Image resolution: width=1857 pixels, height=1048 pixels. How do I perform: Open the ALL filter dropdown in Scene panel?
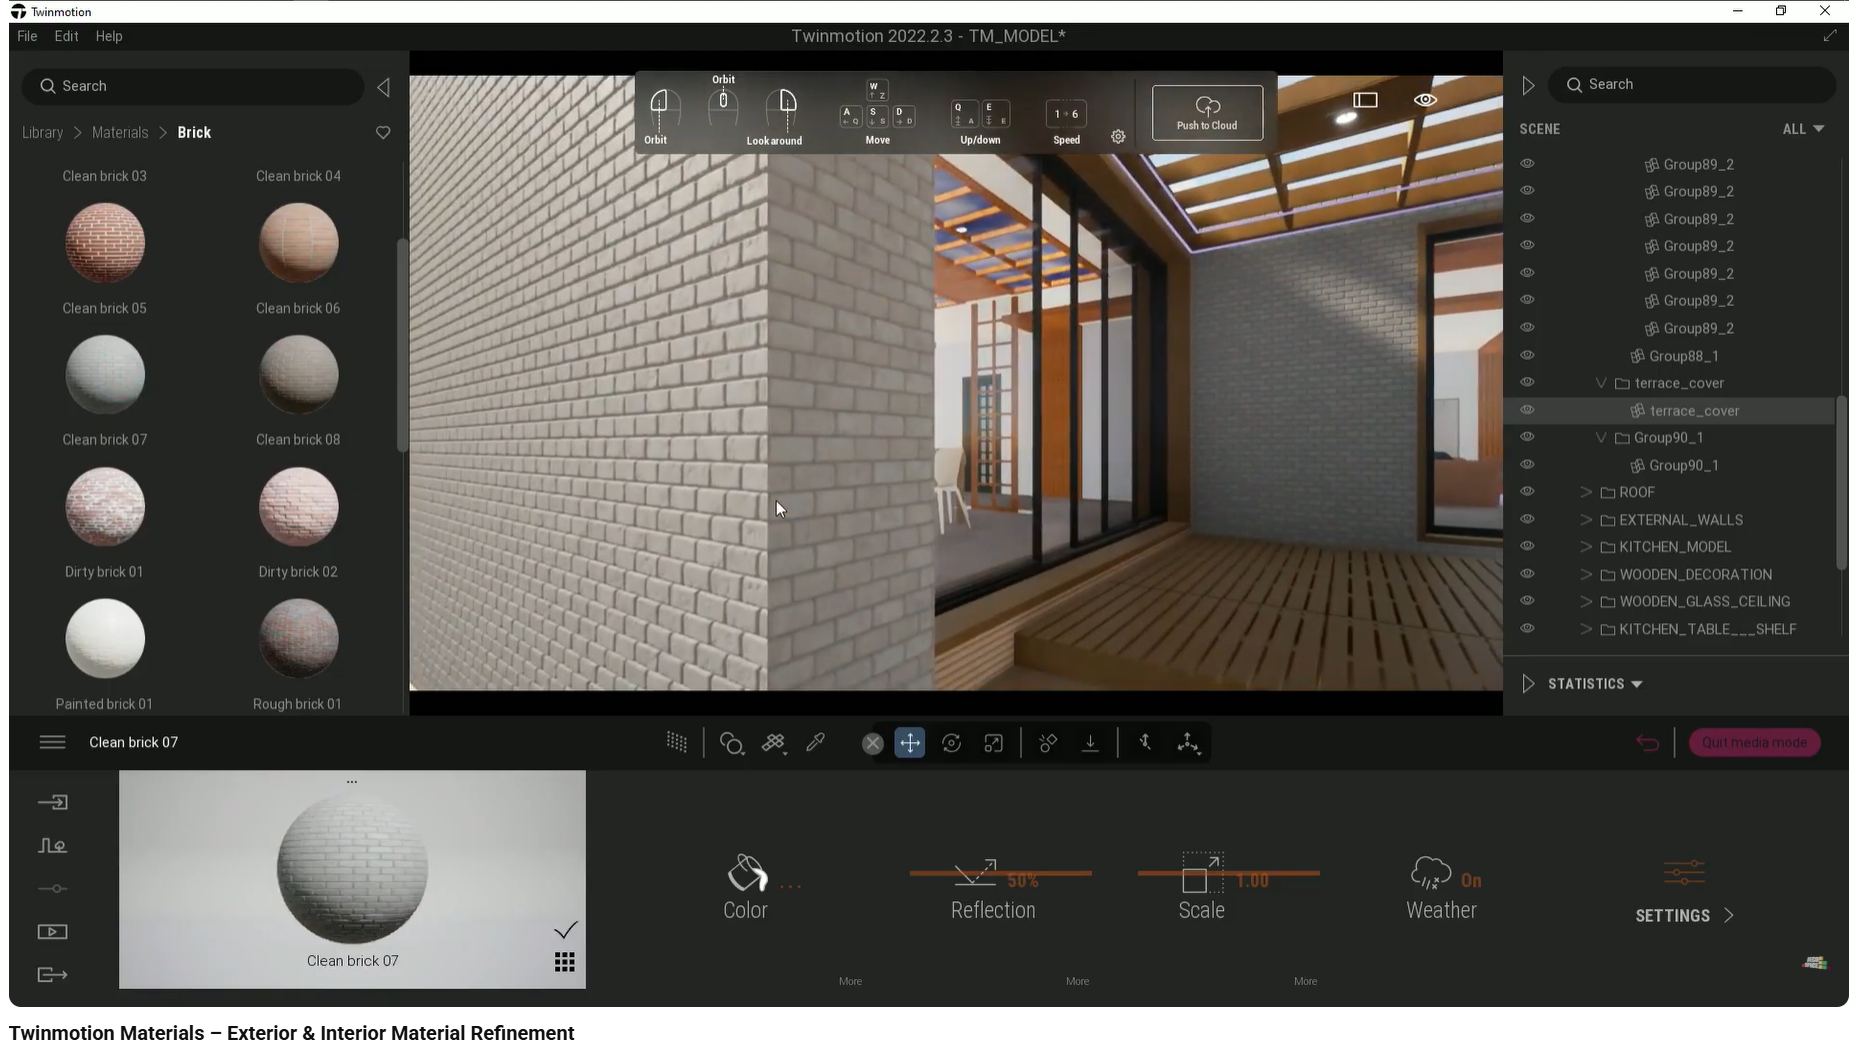[x=1803, y=128]
